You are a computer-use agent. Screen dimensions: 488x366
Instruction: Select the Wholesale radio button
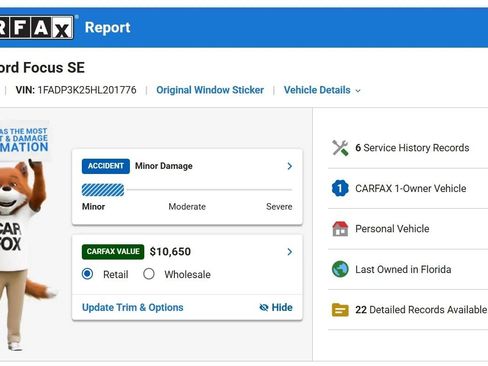coord(149,274)
